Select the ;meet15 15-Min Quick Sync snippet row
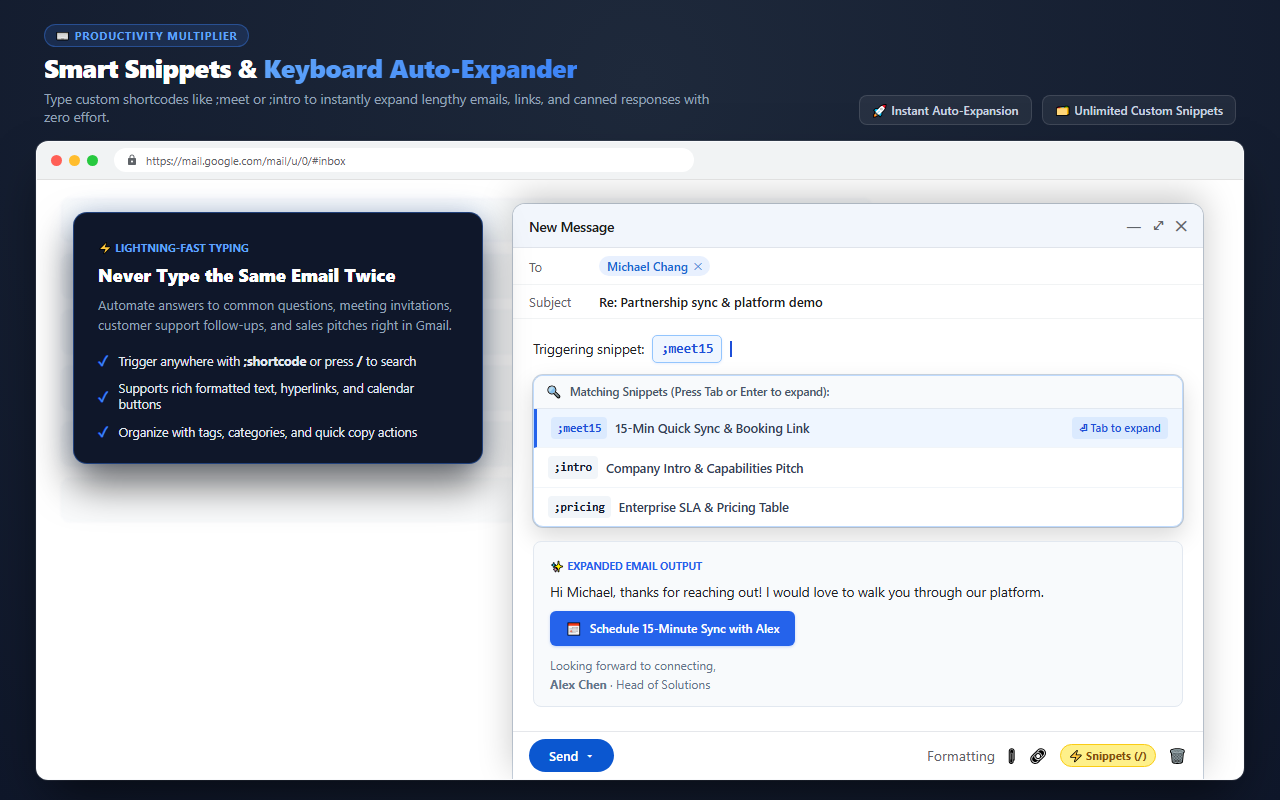Image resolution: width=1280 pixels, height=800 pixels. (858, 428)
